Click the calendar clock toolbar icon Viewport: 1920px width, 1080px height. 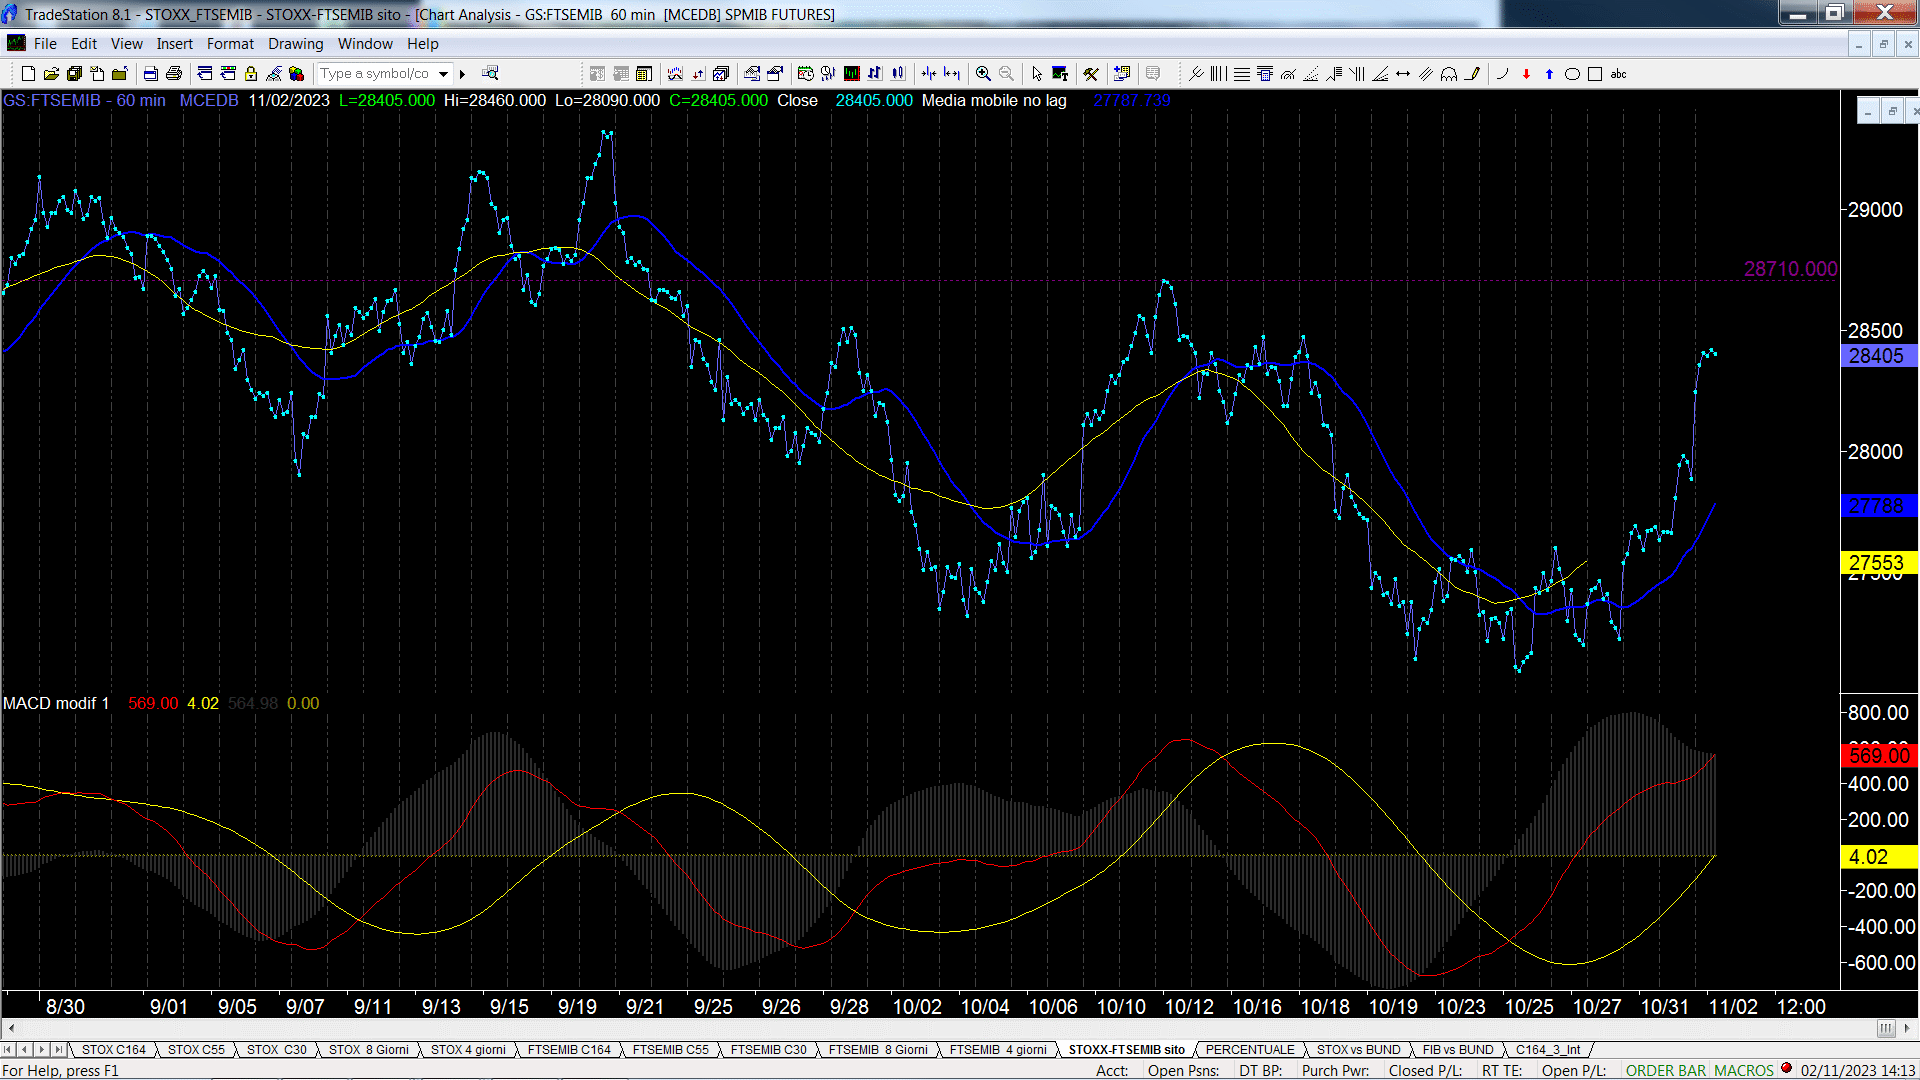(x=805, y=74)
